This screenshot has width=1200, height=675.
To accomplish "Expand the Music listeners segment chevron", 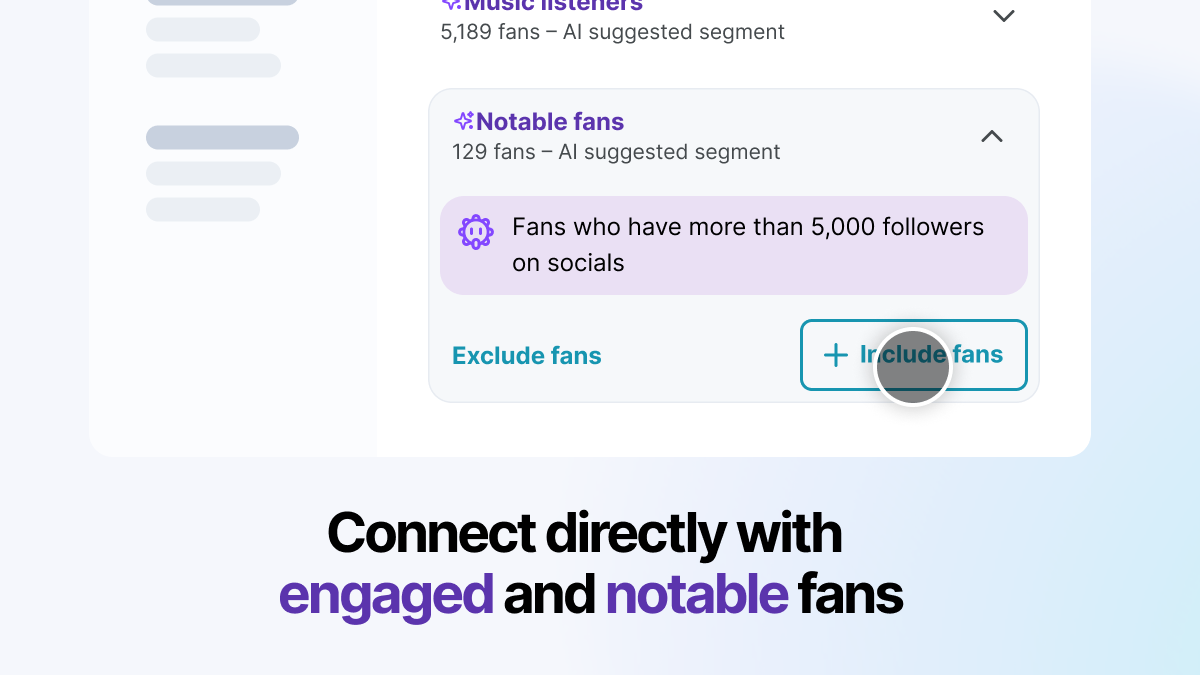I will point(1003,16).
